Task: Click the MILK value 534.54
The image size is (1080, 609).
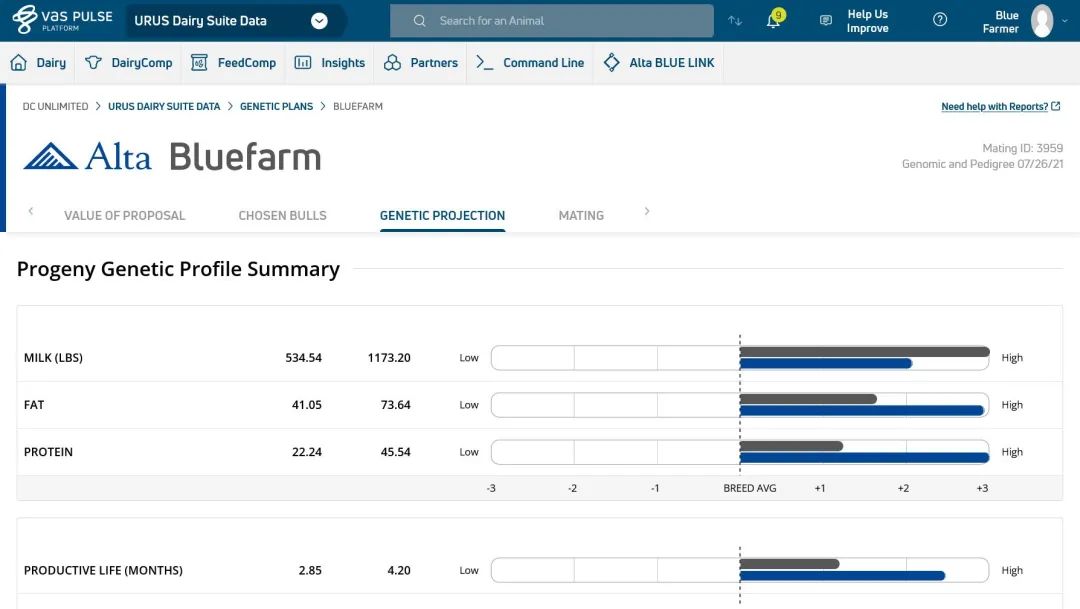Action: pyautogui.click(x=304, y=358)
